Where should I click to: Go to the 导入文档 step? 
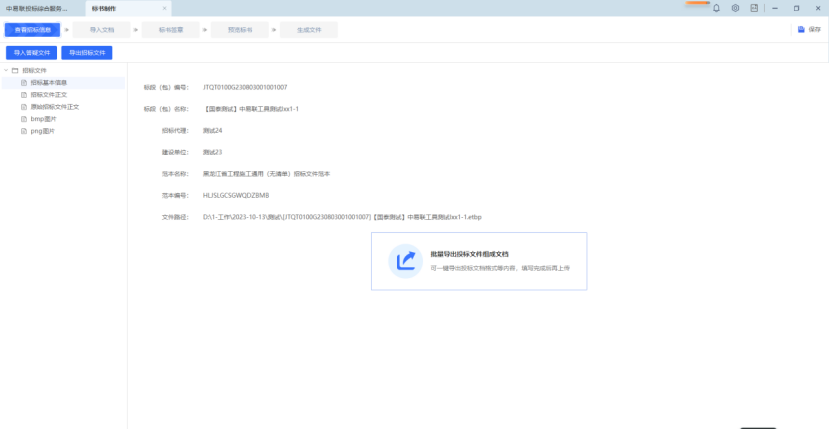tap(102, 30)
